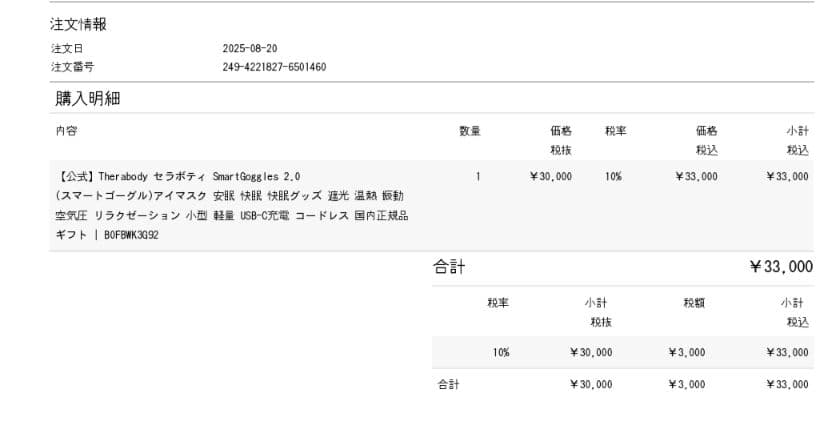
Task: Click the item's tax-excluded price ¥30,000
Action: (550, 176)
